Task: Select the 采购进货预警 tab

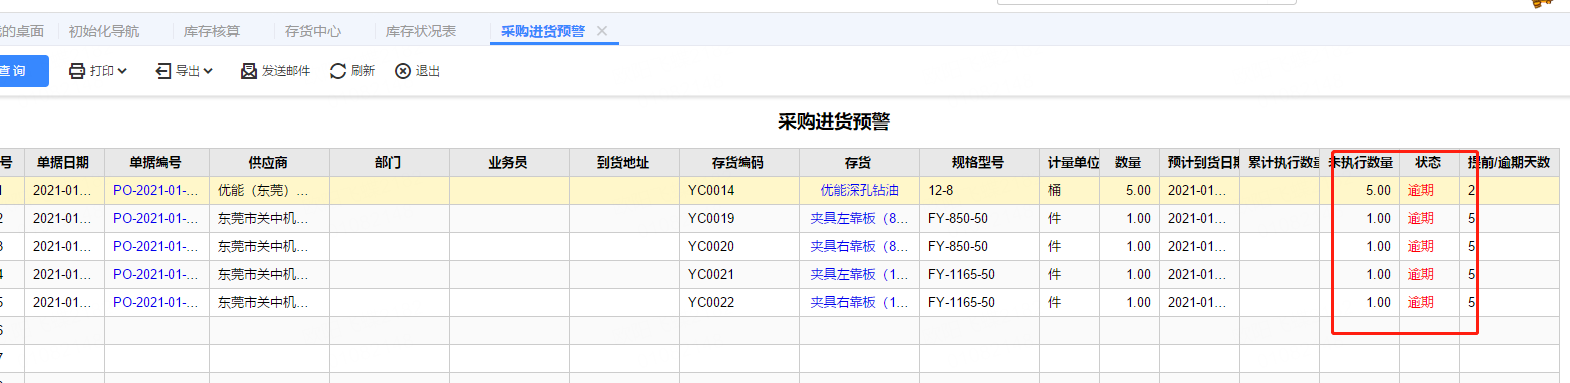Action: (543, 31)
